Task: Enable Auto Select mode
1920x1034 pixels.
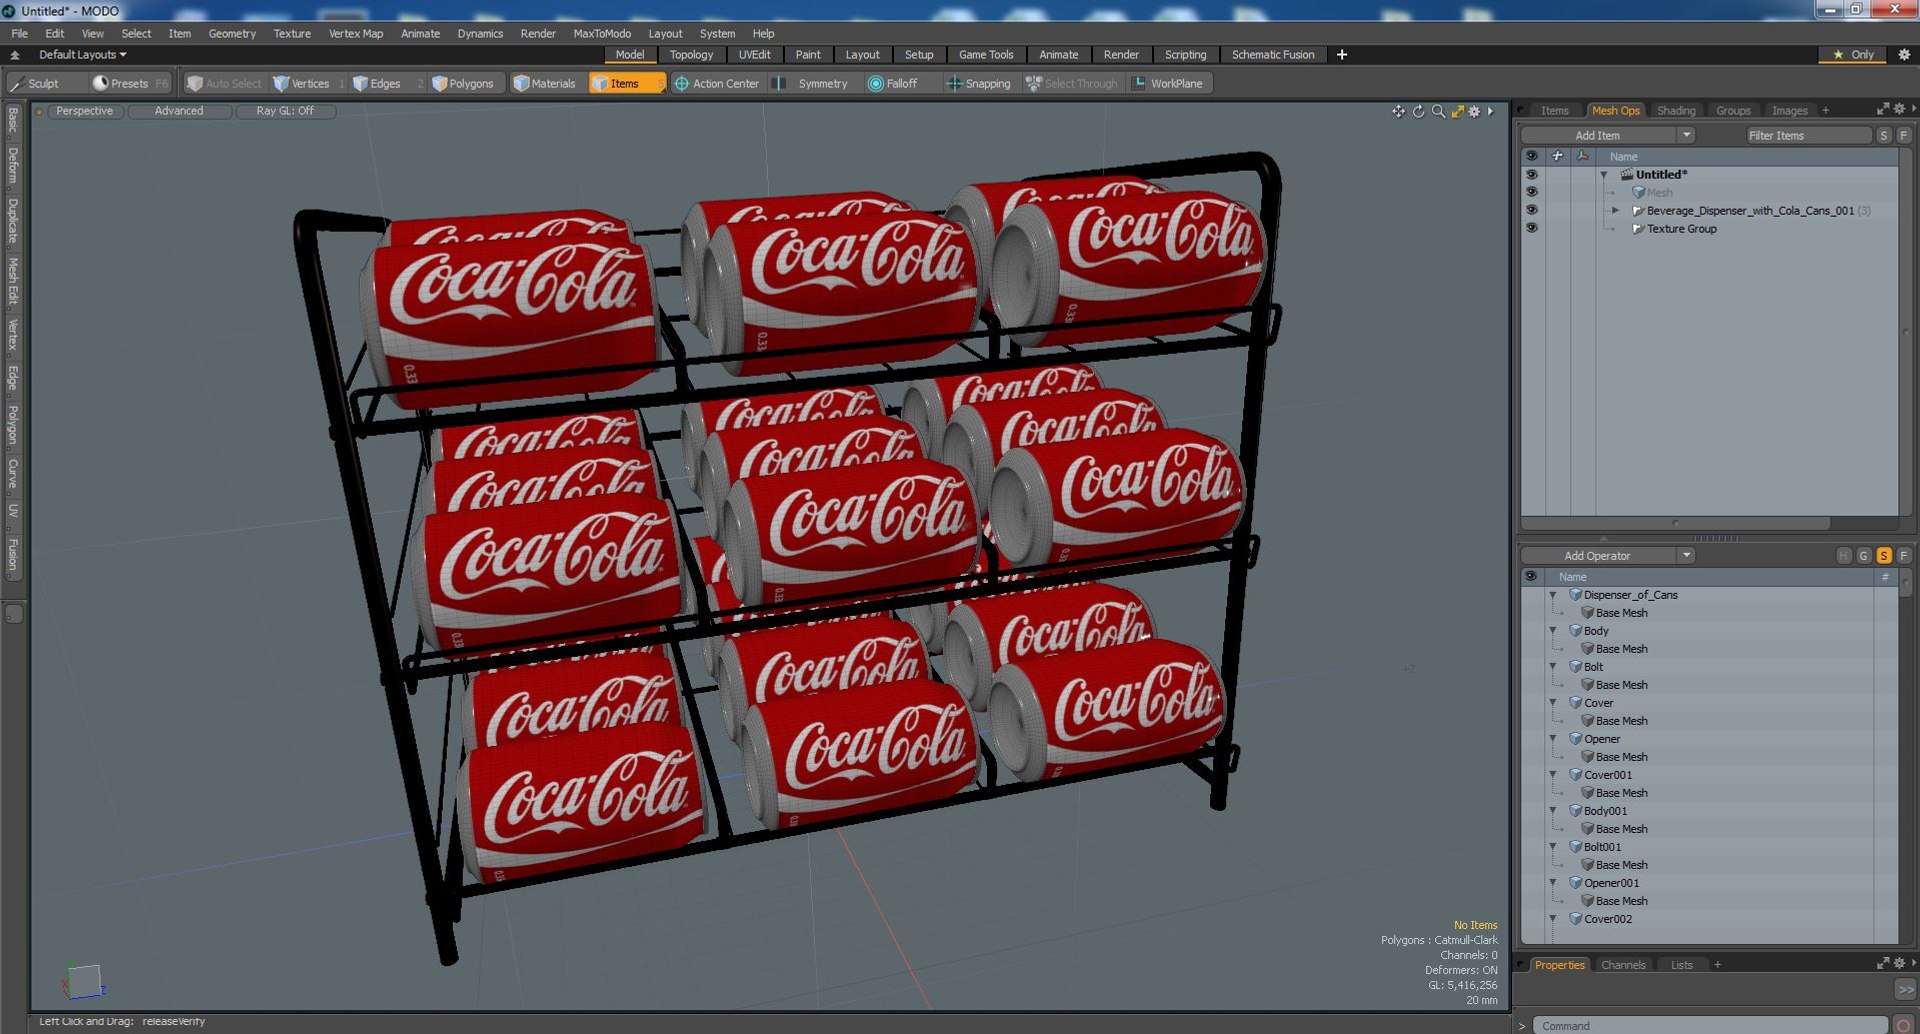Action: point(224,84)
